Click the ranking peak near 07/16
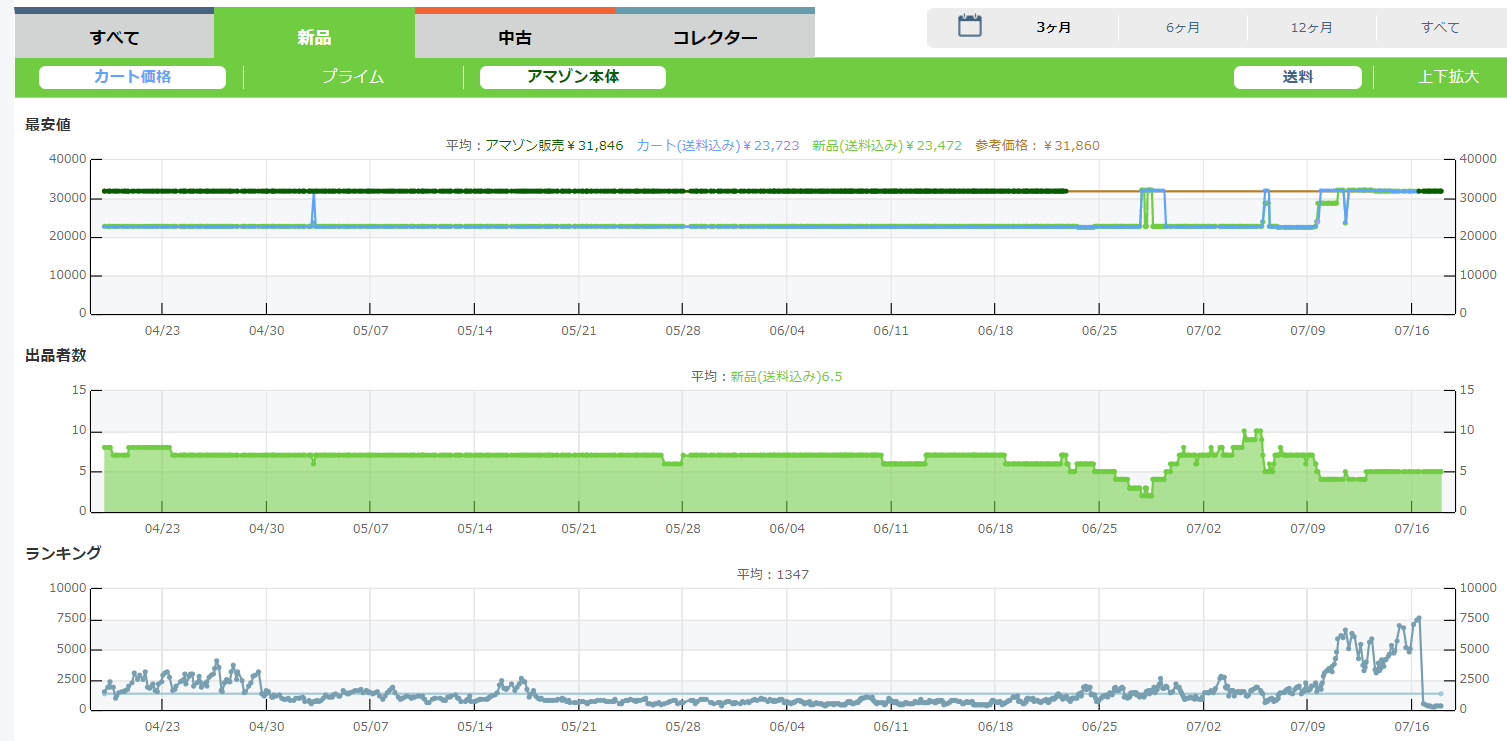 (x=1418, y=618)
